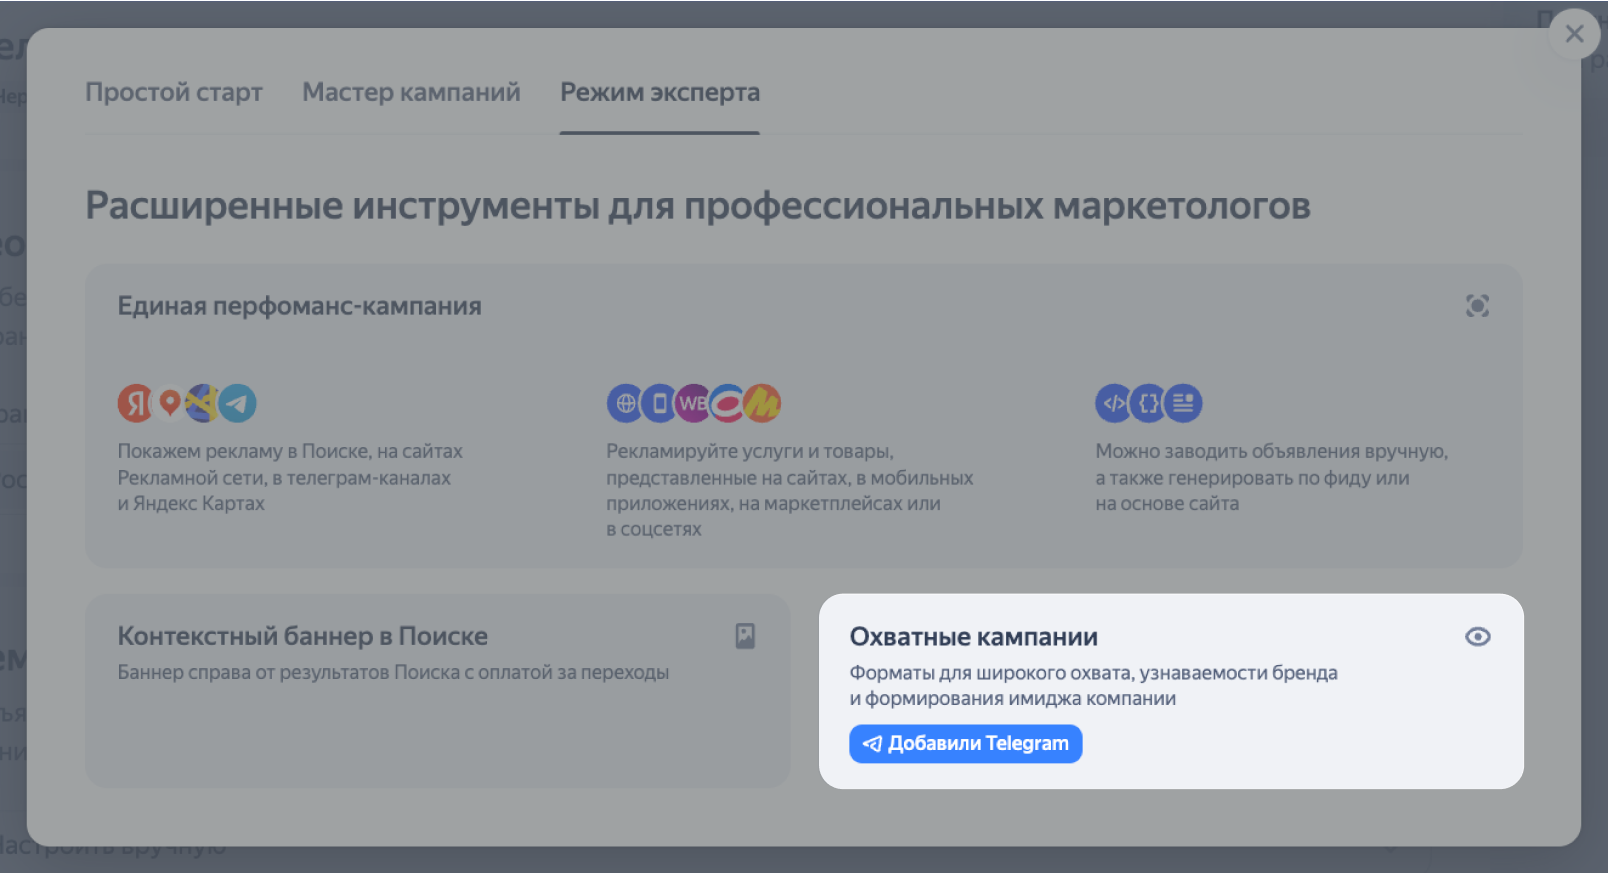Open the Мастер кампаний tab

coord(411,92)
